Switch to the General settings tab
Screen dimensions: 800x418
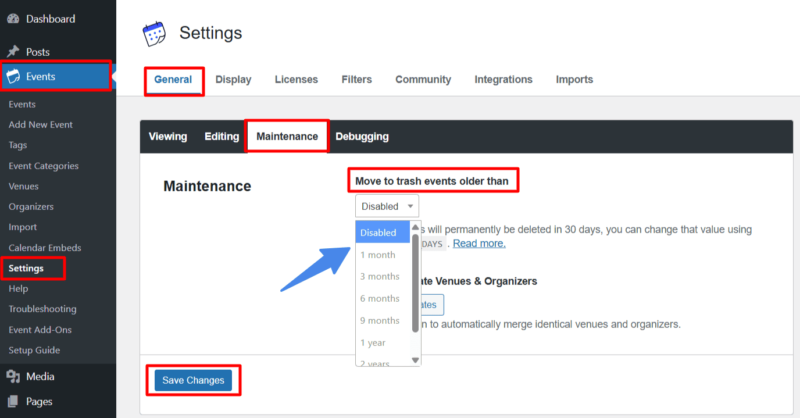click(173, 80)
